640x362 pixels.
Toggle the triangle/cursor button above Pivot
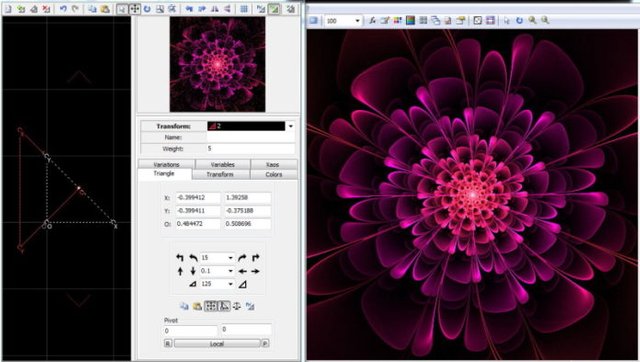pos(224,306)
